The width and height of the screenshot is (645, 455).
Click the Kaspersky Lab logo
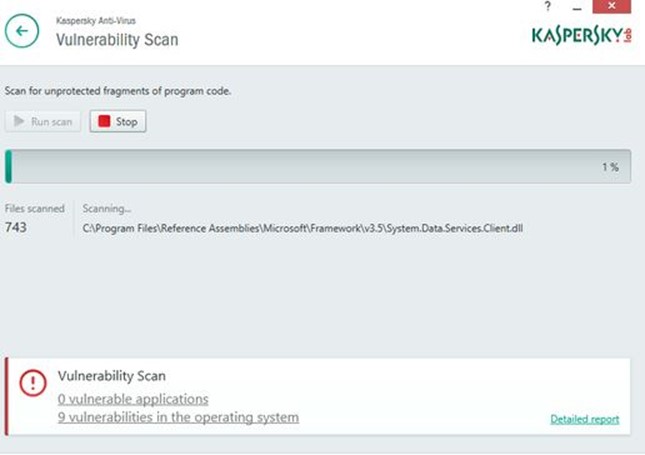pyautogui.click(x=582, y=36)
